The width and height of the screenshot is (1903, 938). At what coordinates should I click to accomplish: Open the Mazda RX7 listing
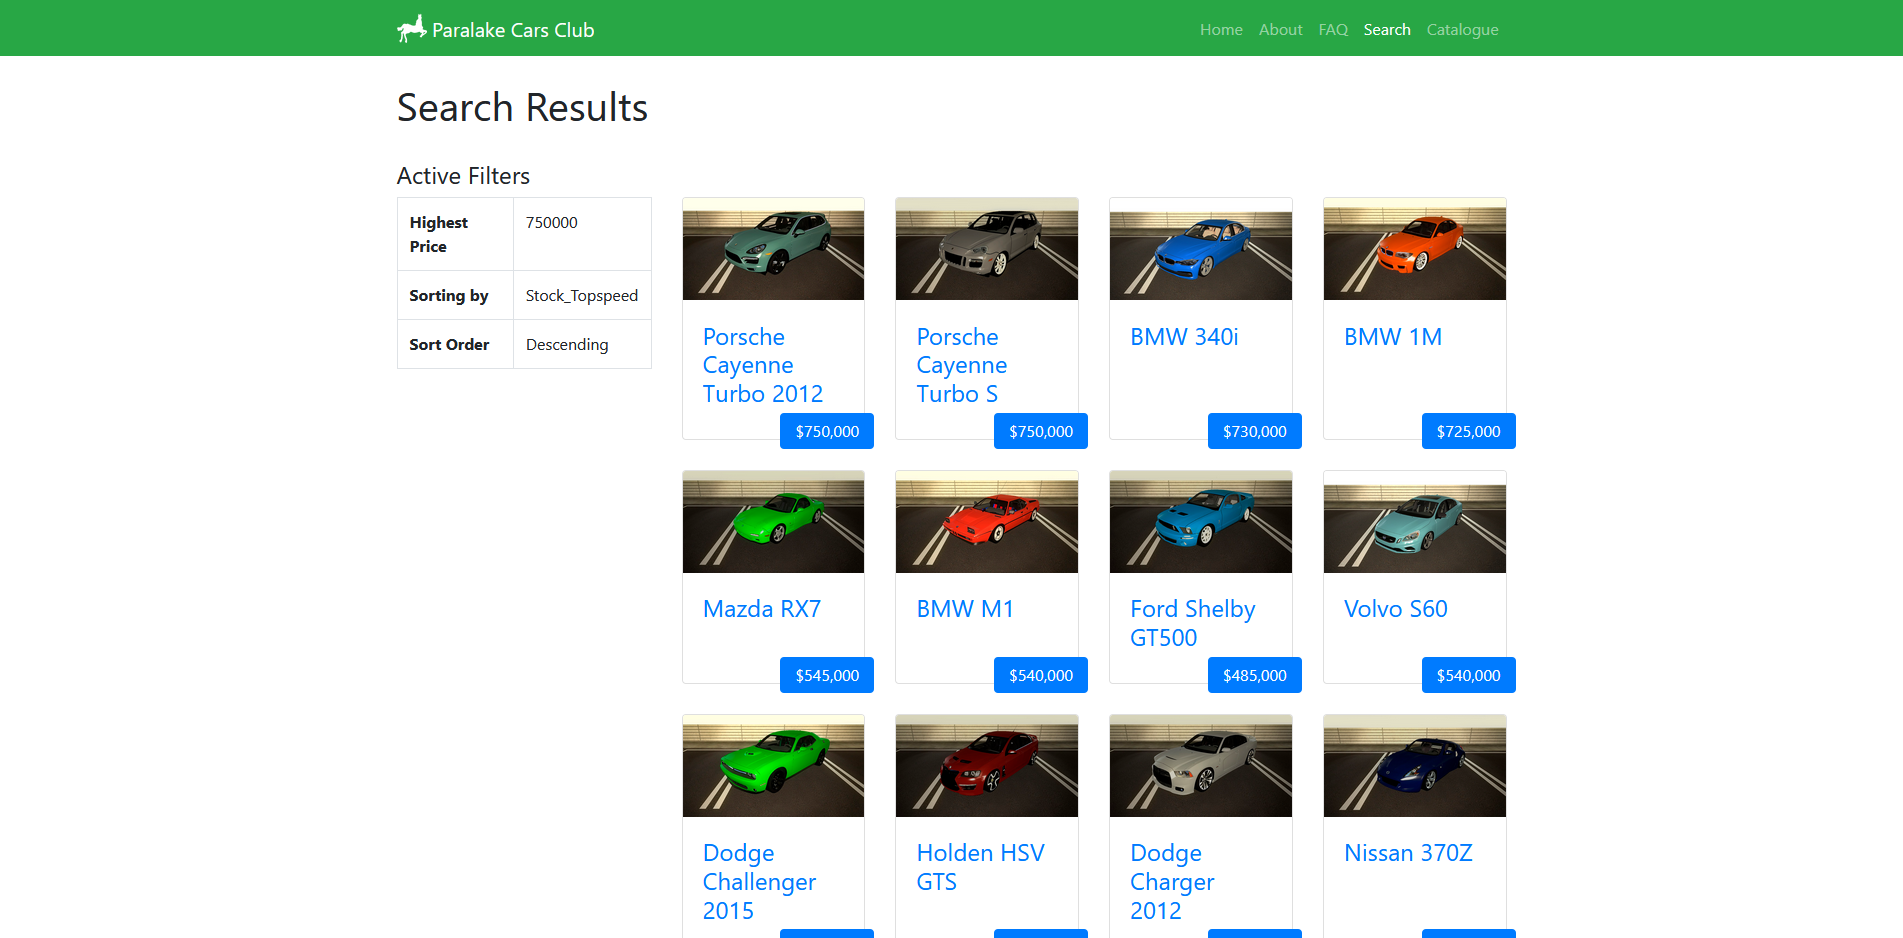pos(761,608)
